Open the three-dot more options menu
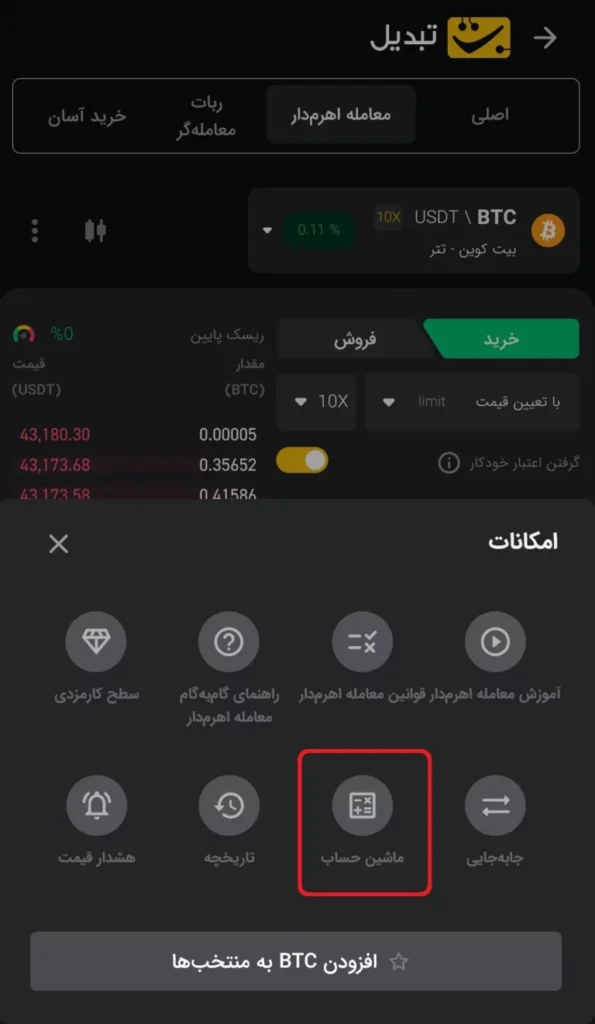 (x=35, y=231)
